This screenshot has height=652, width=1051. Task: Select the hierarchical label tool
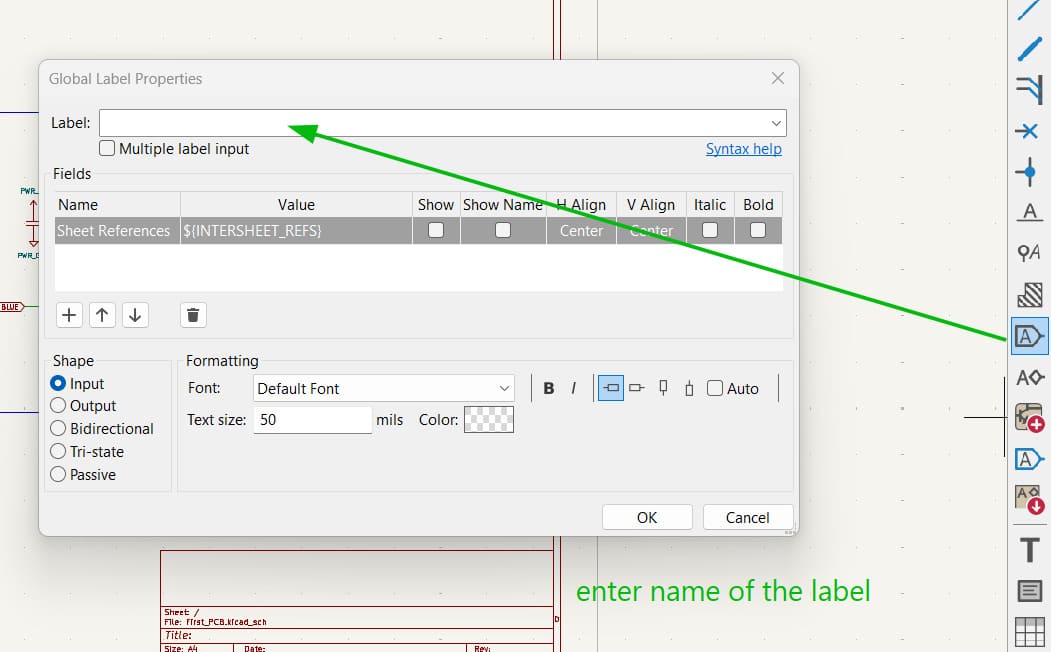point(1029,459)
